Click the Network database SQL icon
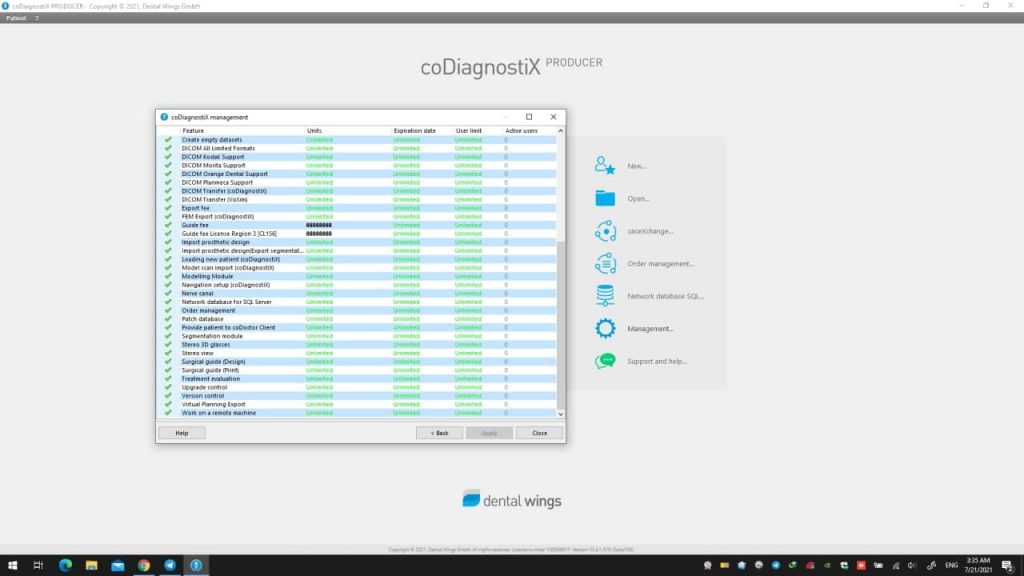The image size is (1024, 576). [605, 296]
